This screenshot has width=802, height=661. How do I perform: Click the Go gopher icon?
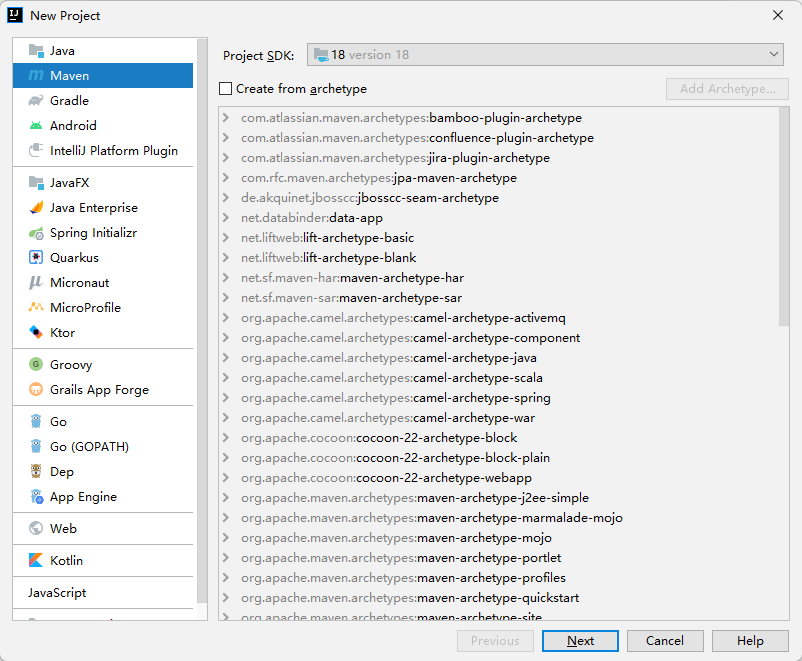(36, 422)
